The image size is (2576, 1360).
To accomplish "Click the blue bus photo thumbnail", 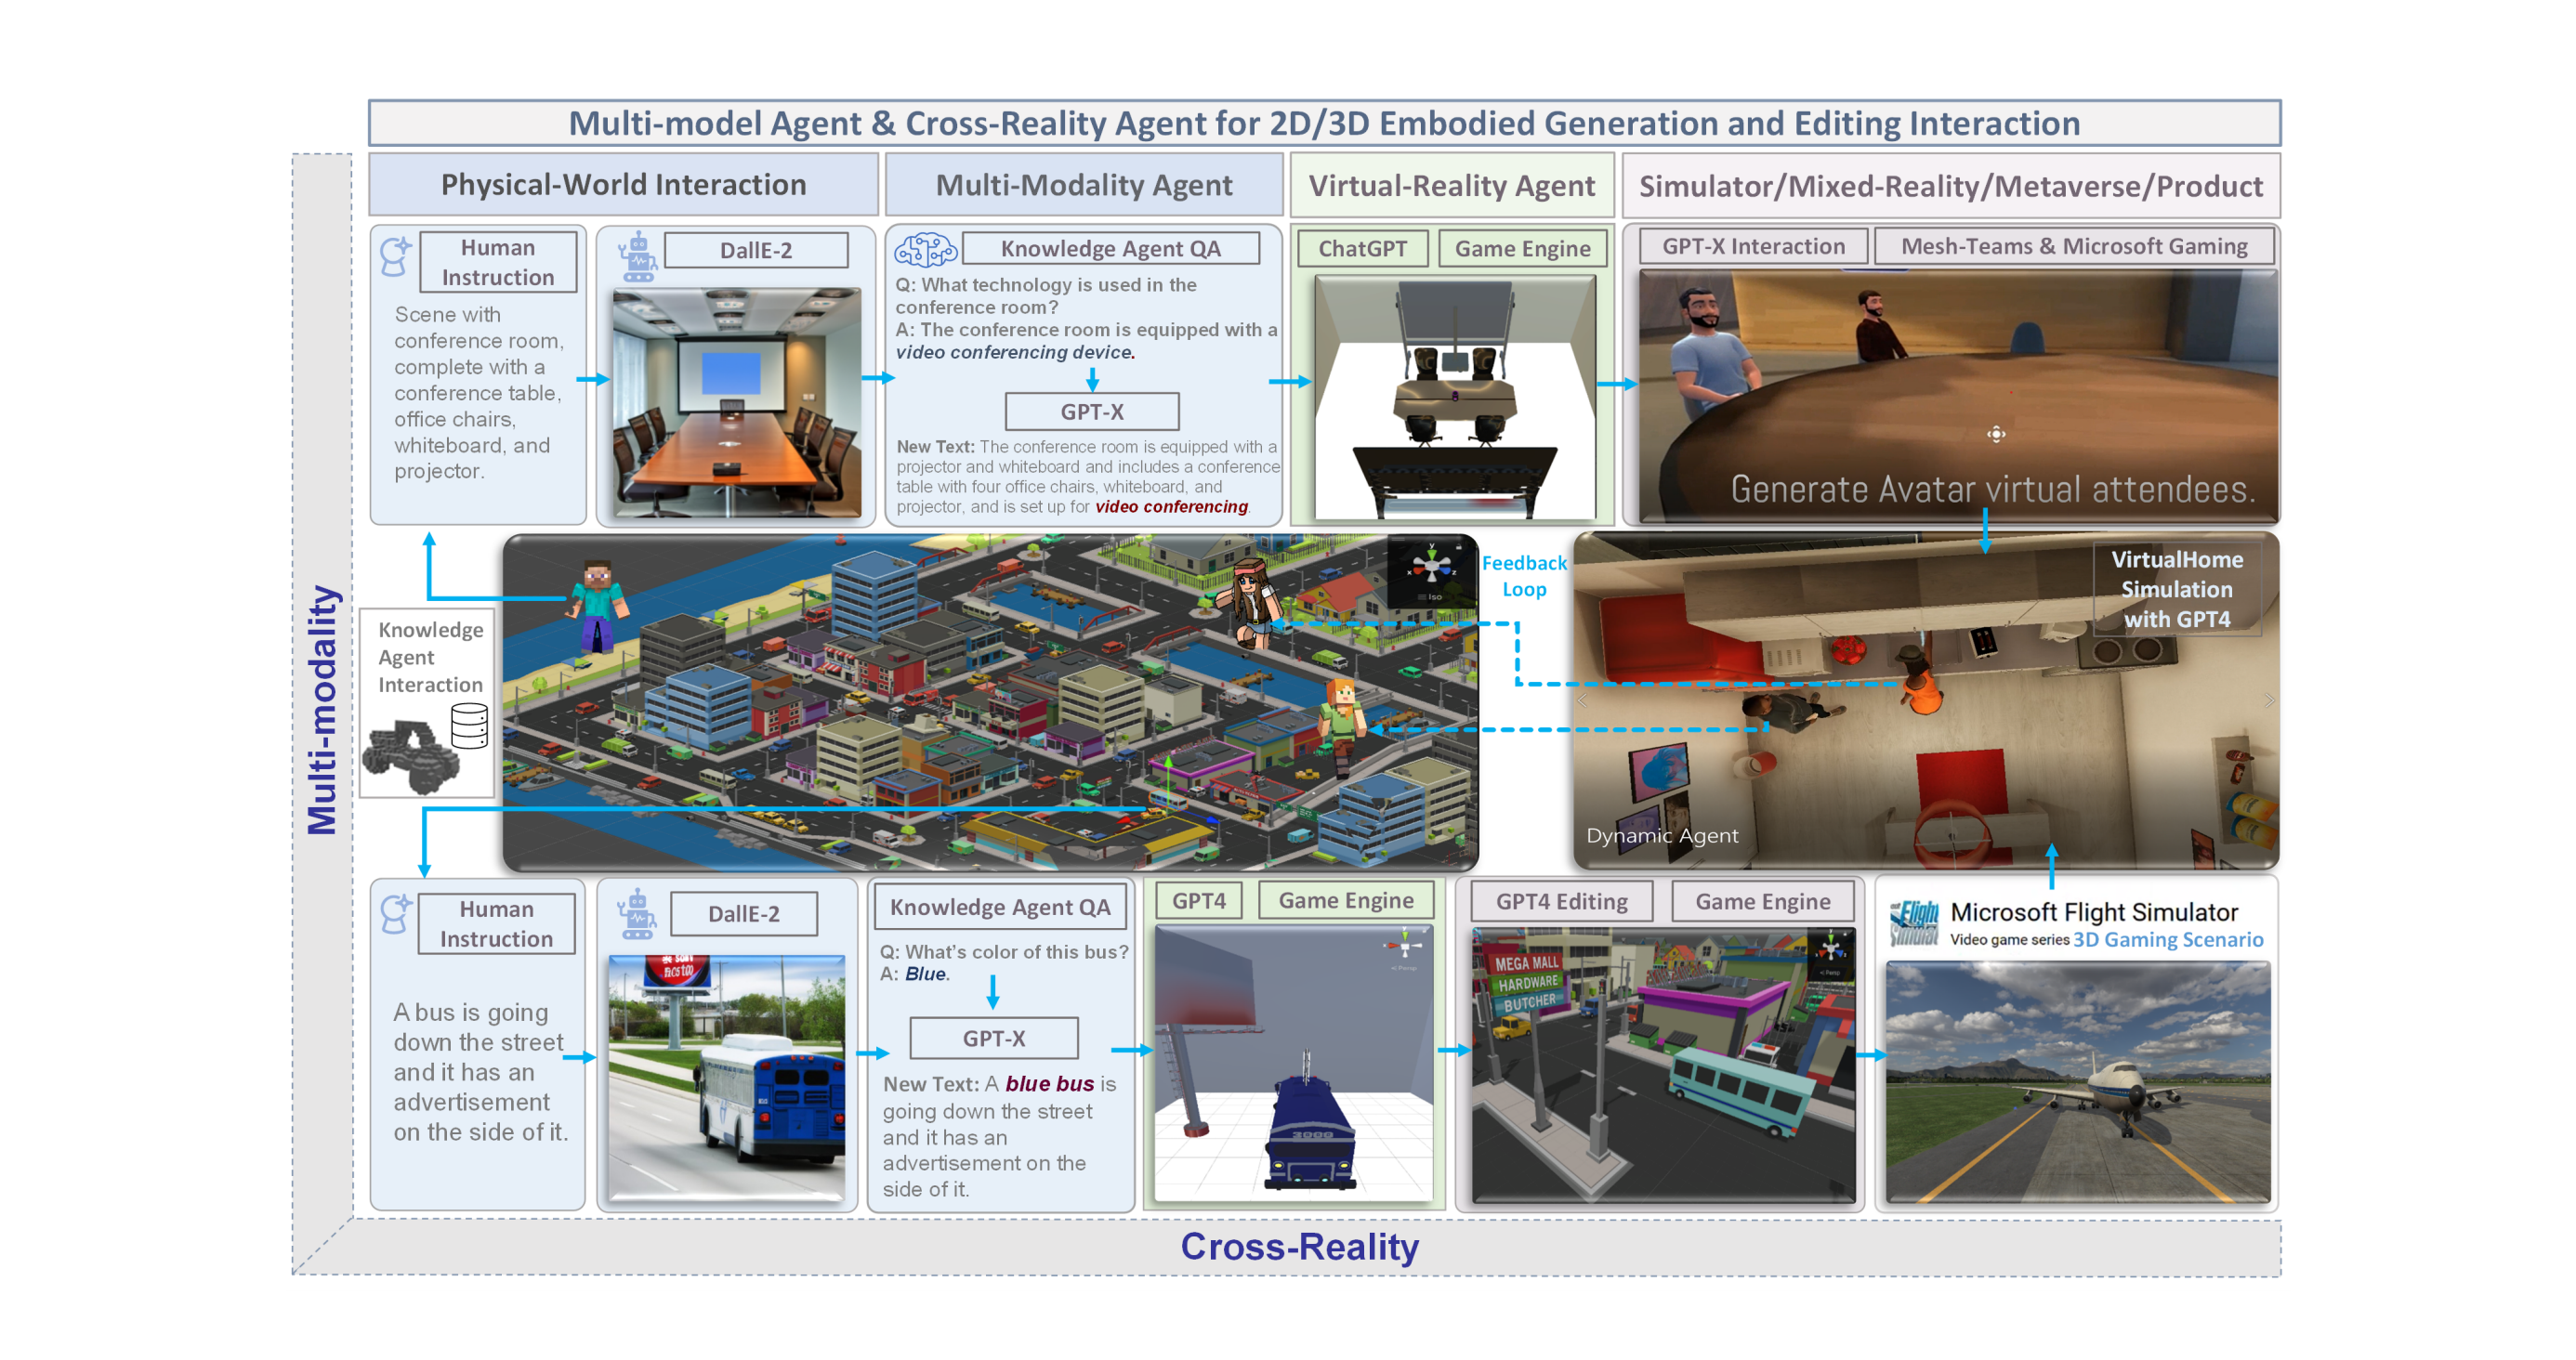I will [x=727, y=1077].
